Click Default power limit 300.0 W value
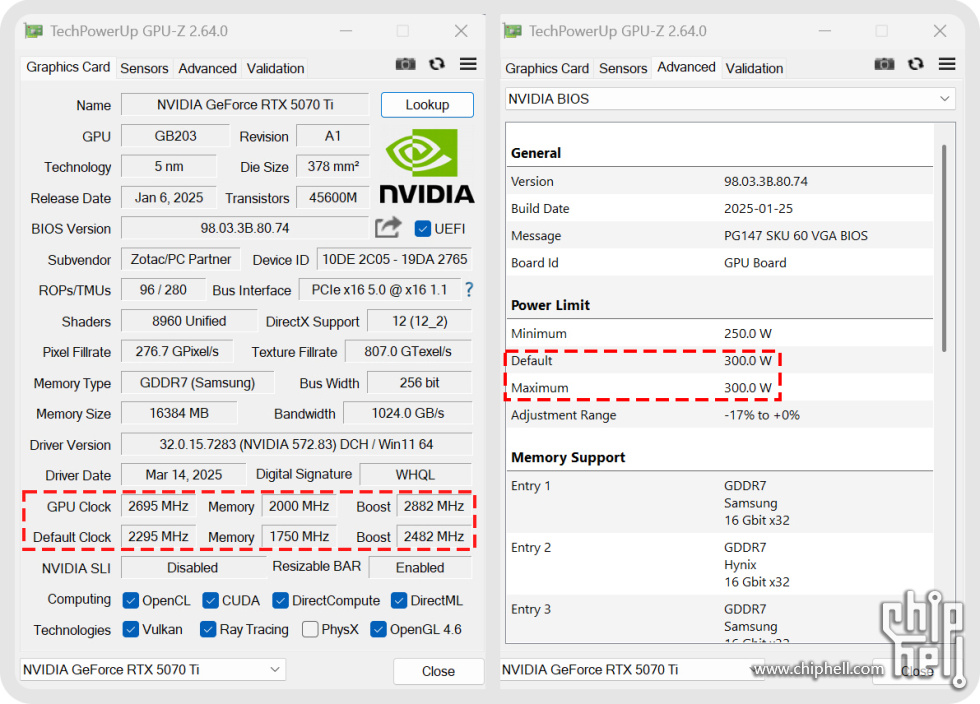Screen dimensions: 980x704 coord(748,361)
